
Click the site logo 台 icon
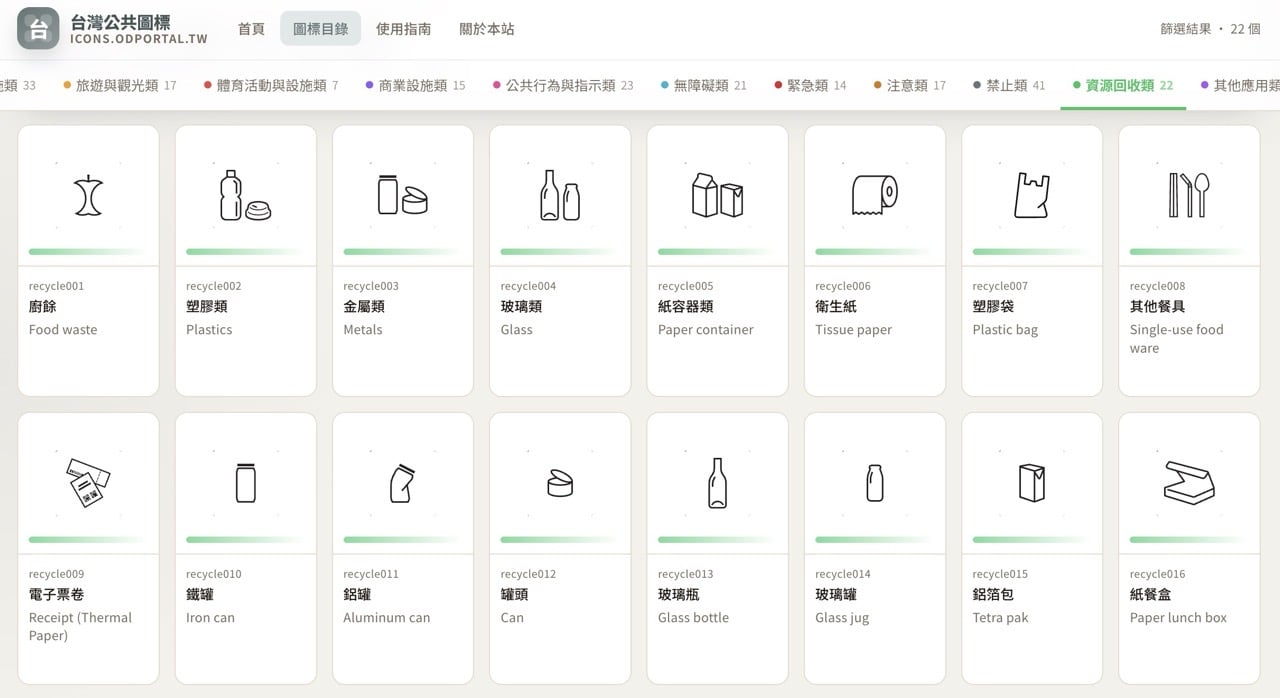tap(37, 28)
